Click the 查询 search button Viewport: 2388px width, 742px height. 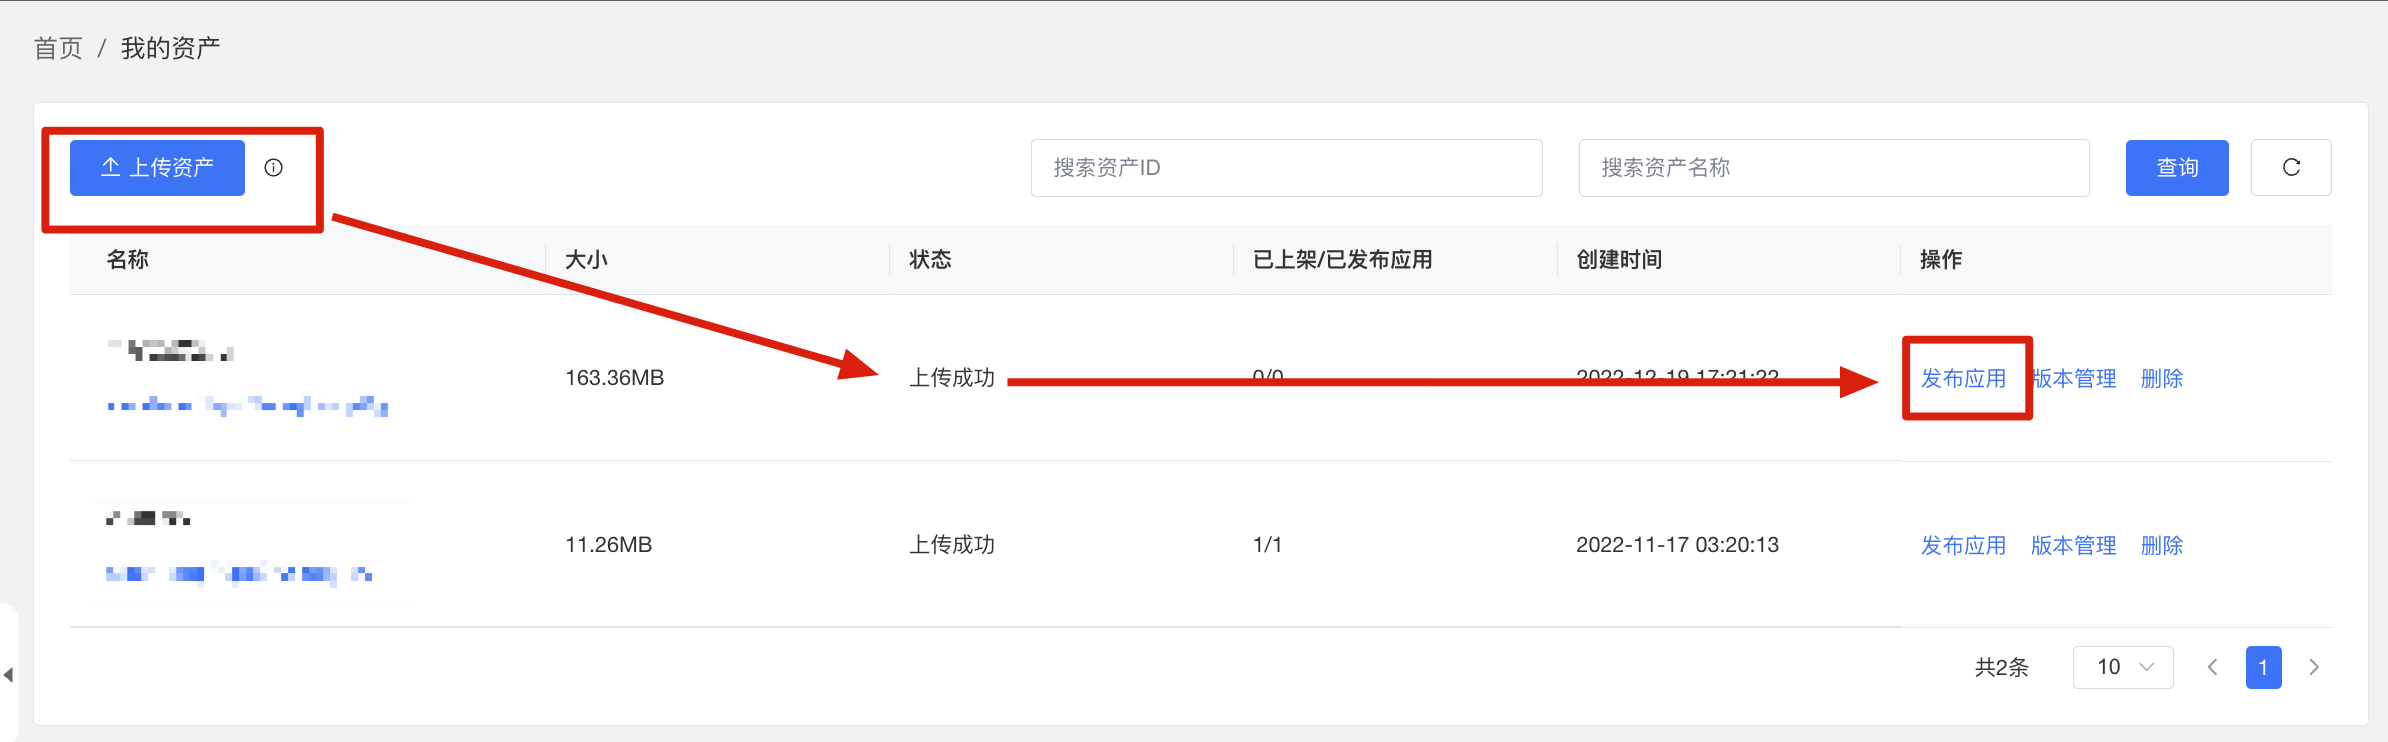(x=2177, y=168)
